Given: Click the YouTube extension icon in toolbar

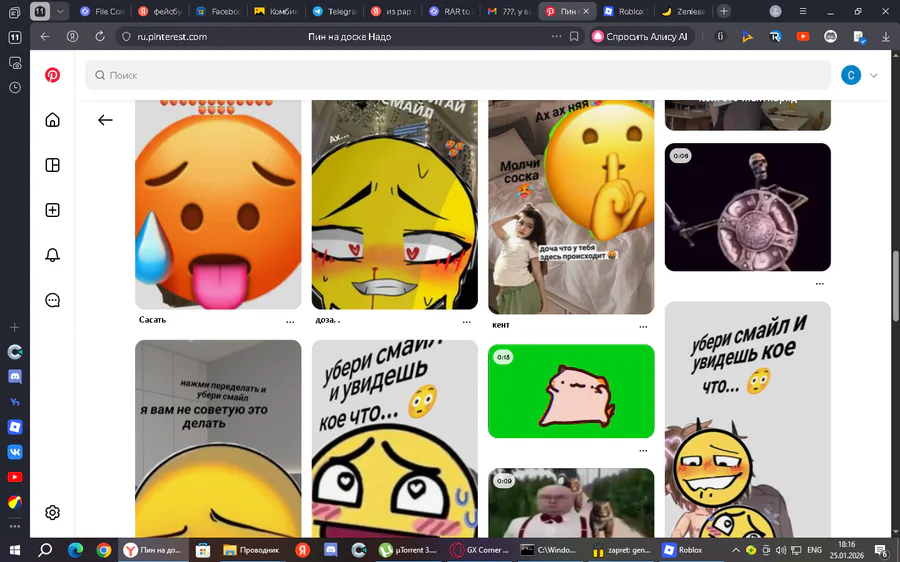Looking at the screenshot, I should (802, 37).
